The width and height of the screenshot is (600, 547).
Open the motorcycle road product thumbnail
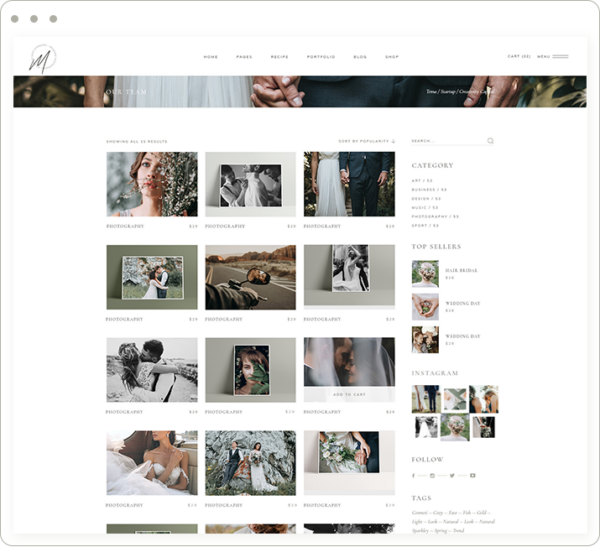tap(250, 277)
